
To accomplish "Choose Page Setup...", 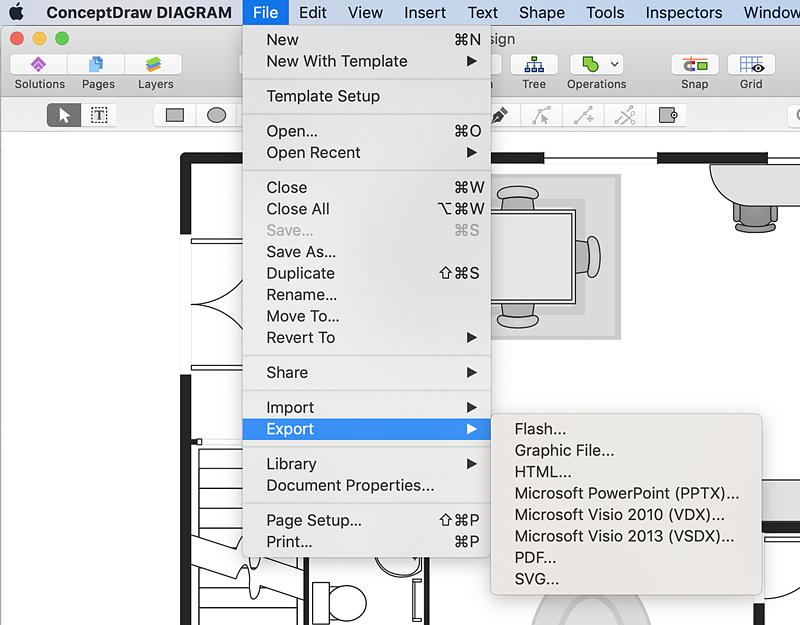I will point(366,520).
